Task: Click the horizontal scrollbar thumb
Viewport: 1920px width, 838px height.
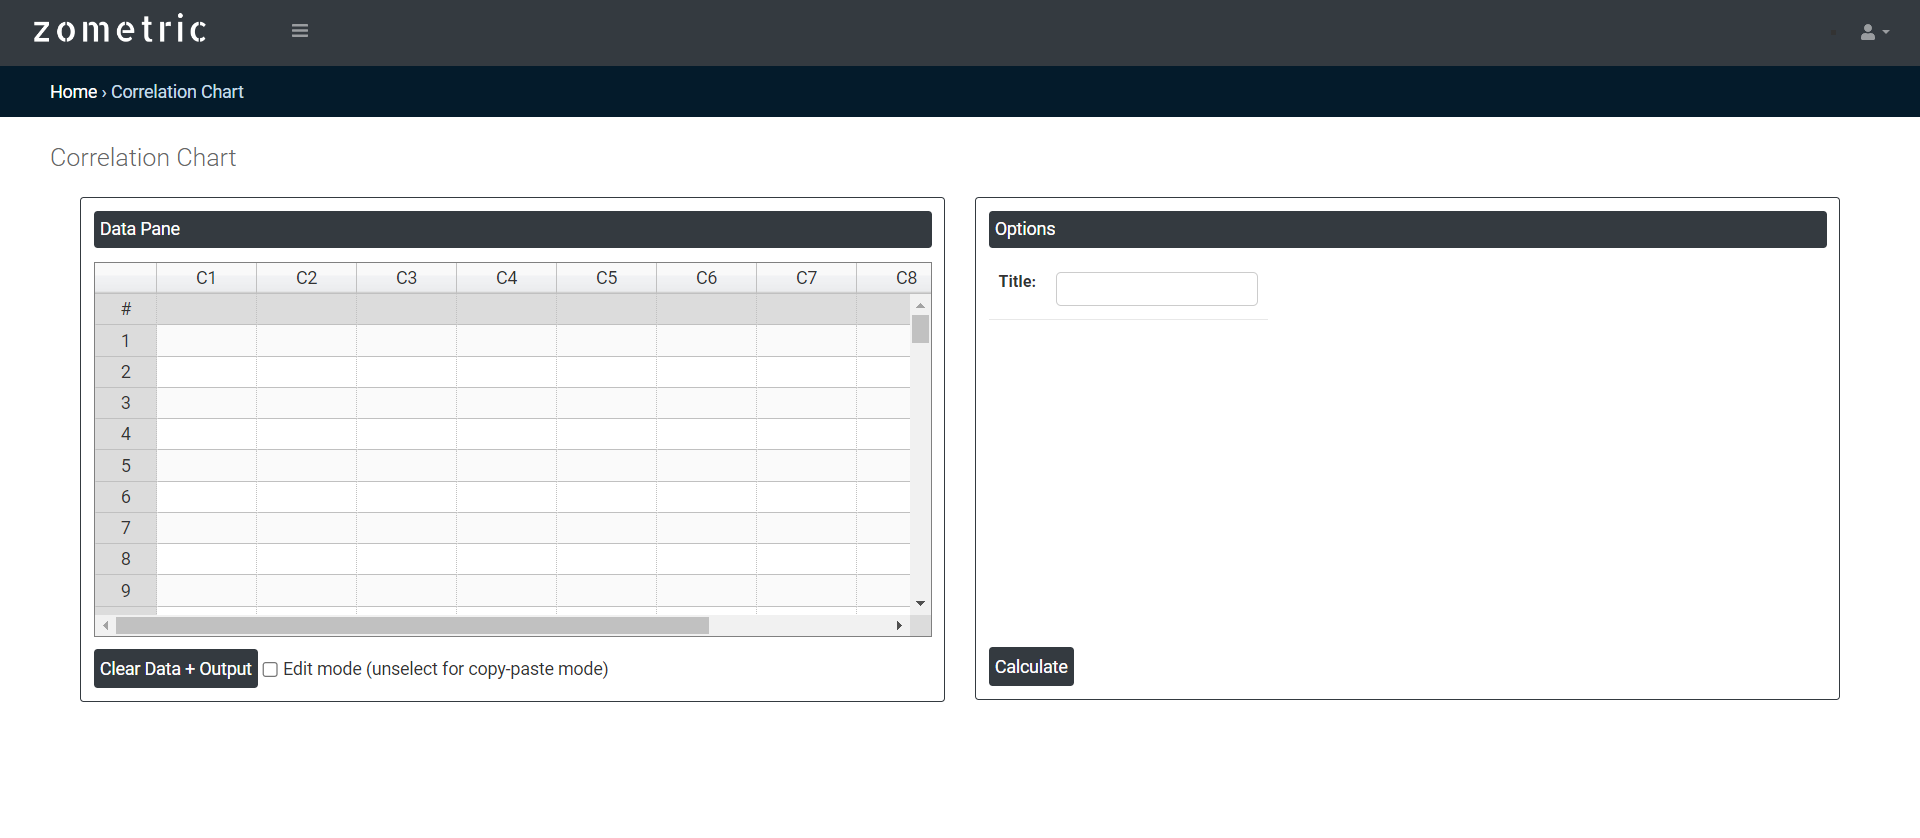Action: pos(412,626)
